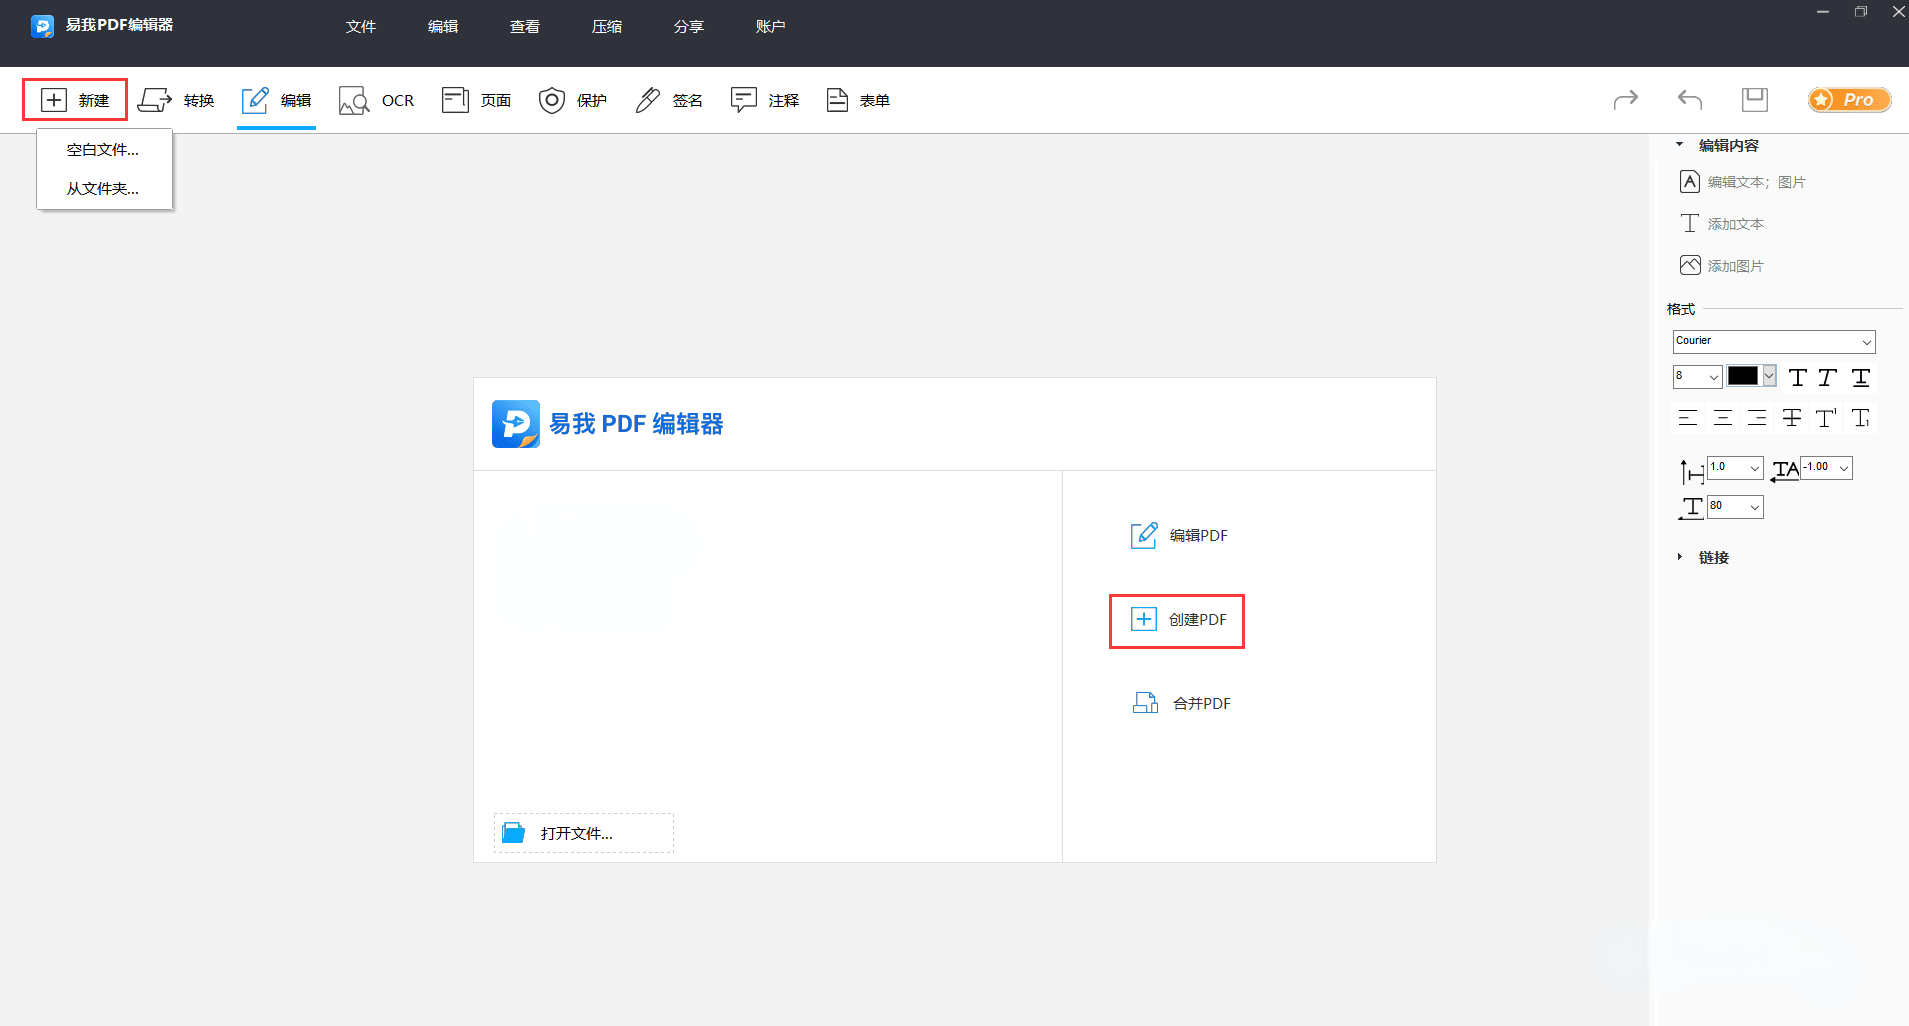
Task: Minimize the application window
Action: pyautogui.click(x=1823, y=12)
